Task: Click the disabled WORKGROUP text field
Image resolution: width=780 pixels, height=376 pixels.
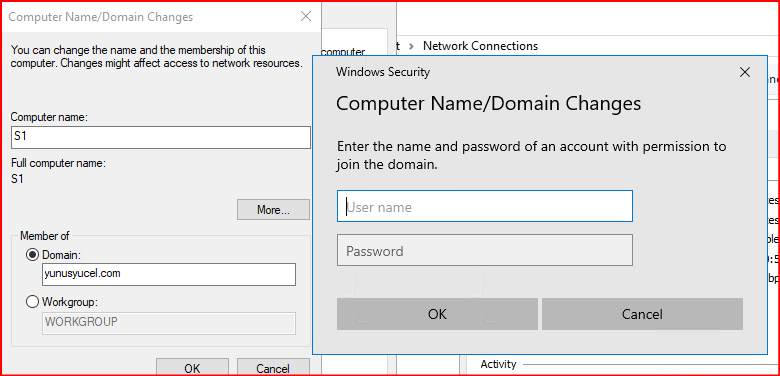Action: click(x=169, y=323)
